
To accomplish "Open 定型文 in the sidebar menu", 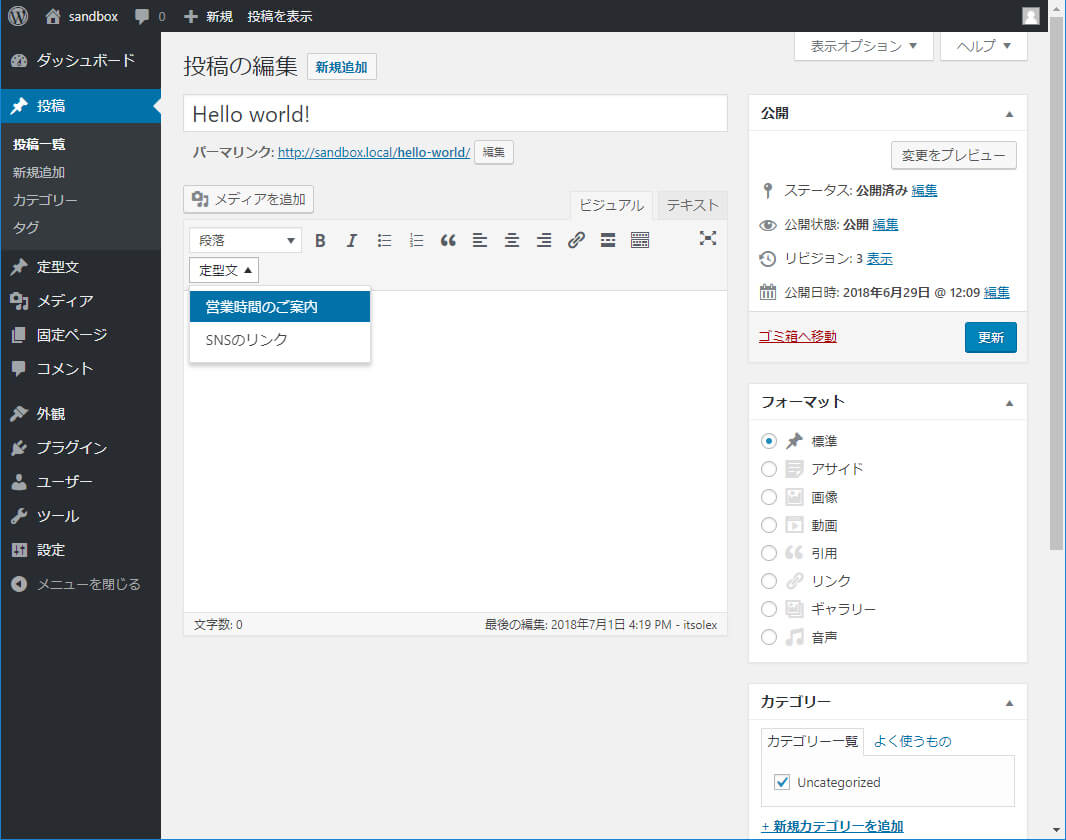I will [x=80, y=267].
